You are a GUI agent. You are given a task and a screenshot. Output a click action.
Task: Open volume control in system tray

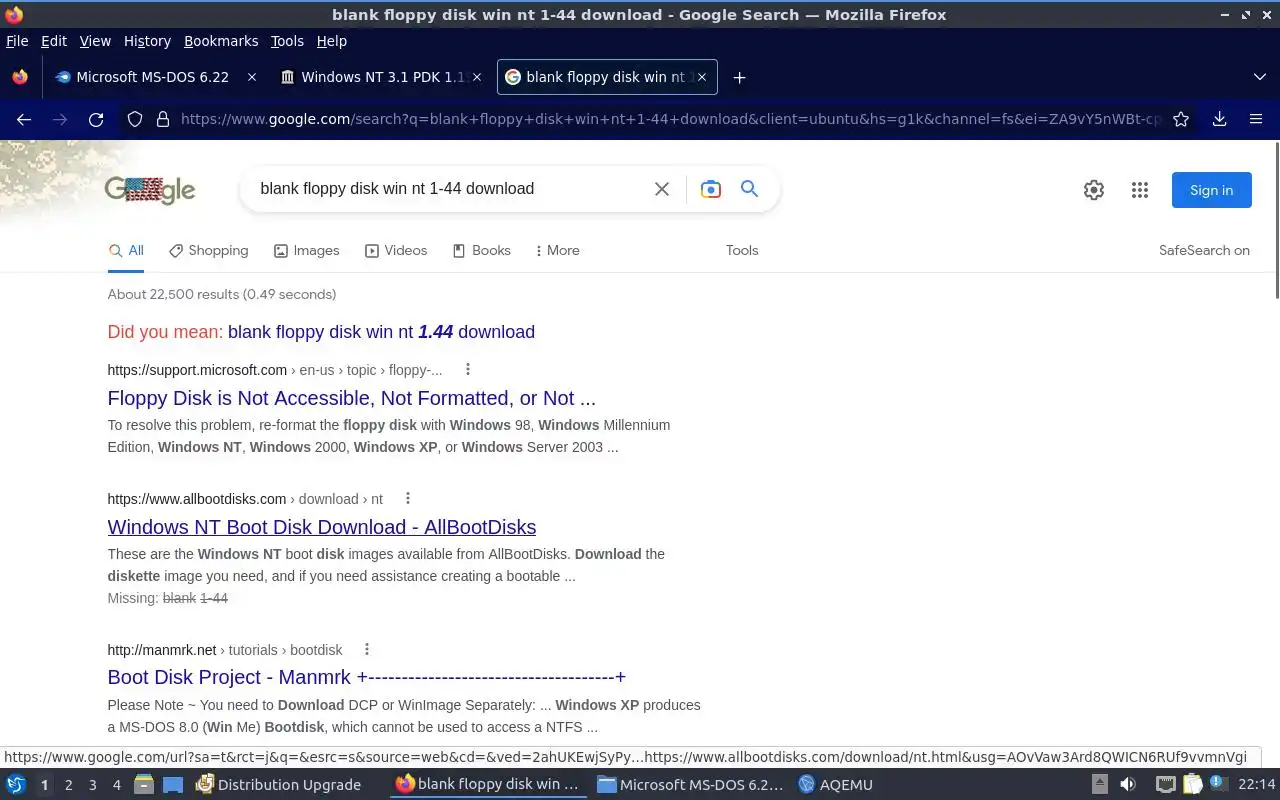click(x=1128, y=784)
